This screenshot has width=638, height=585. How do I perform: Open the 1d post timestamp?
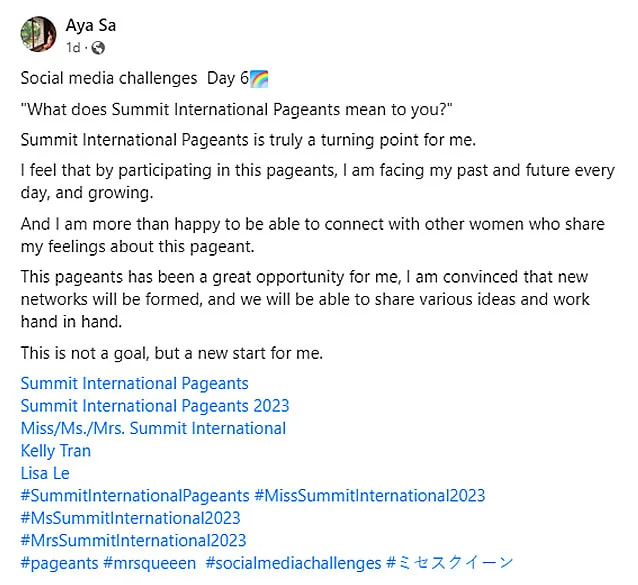74,48
